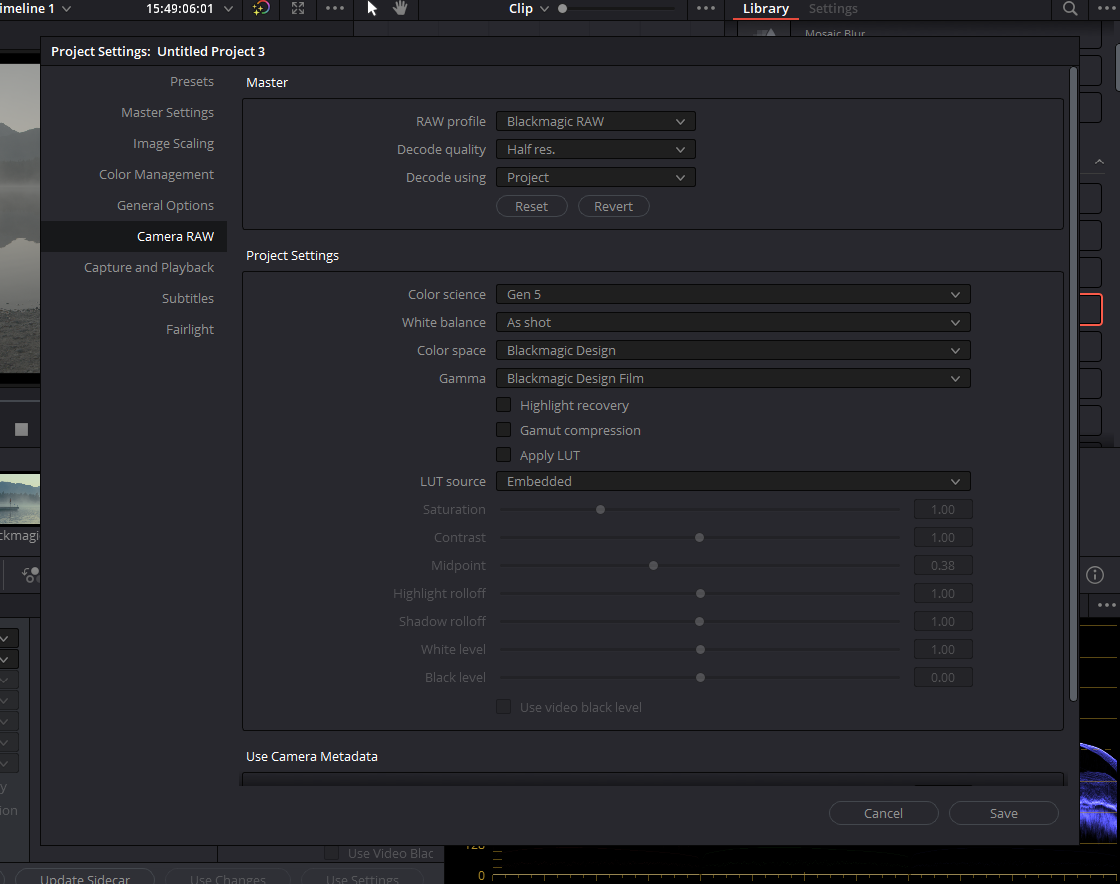Click the settings dialog vertical scrollbar

(1072, 384)
